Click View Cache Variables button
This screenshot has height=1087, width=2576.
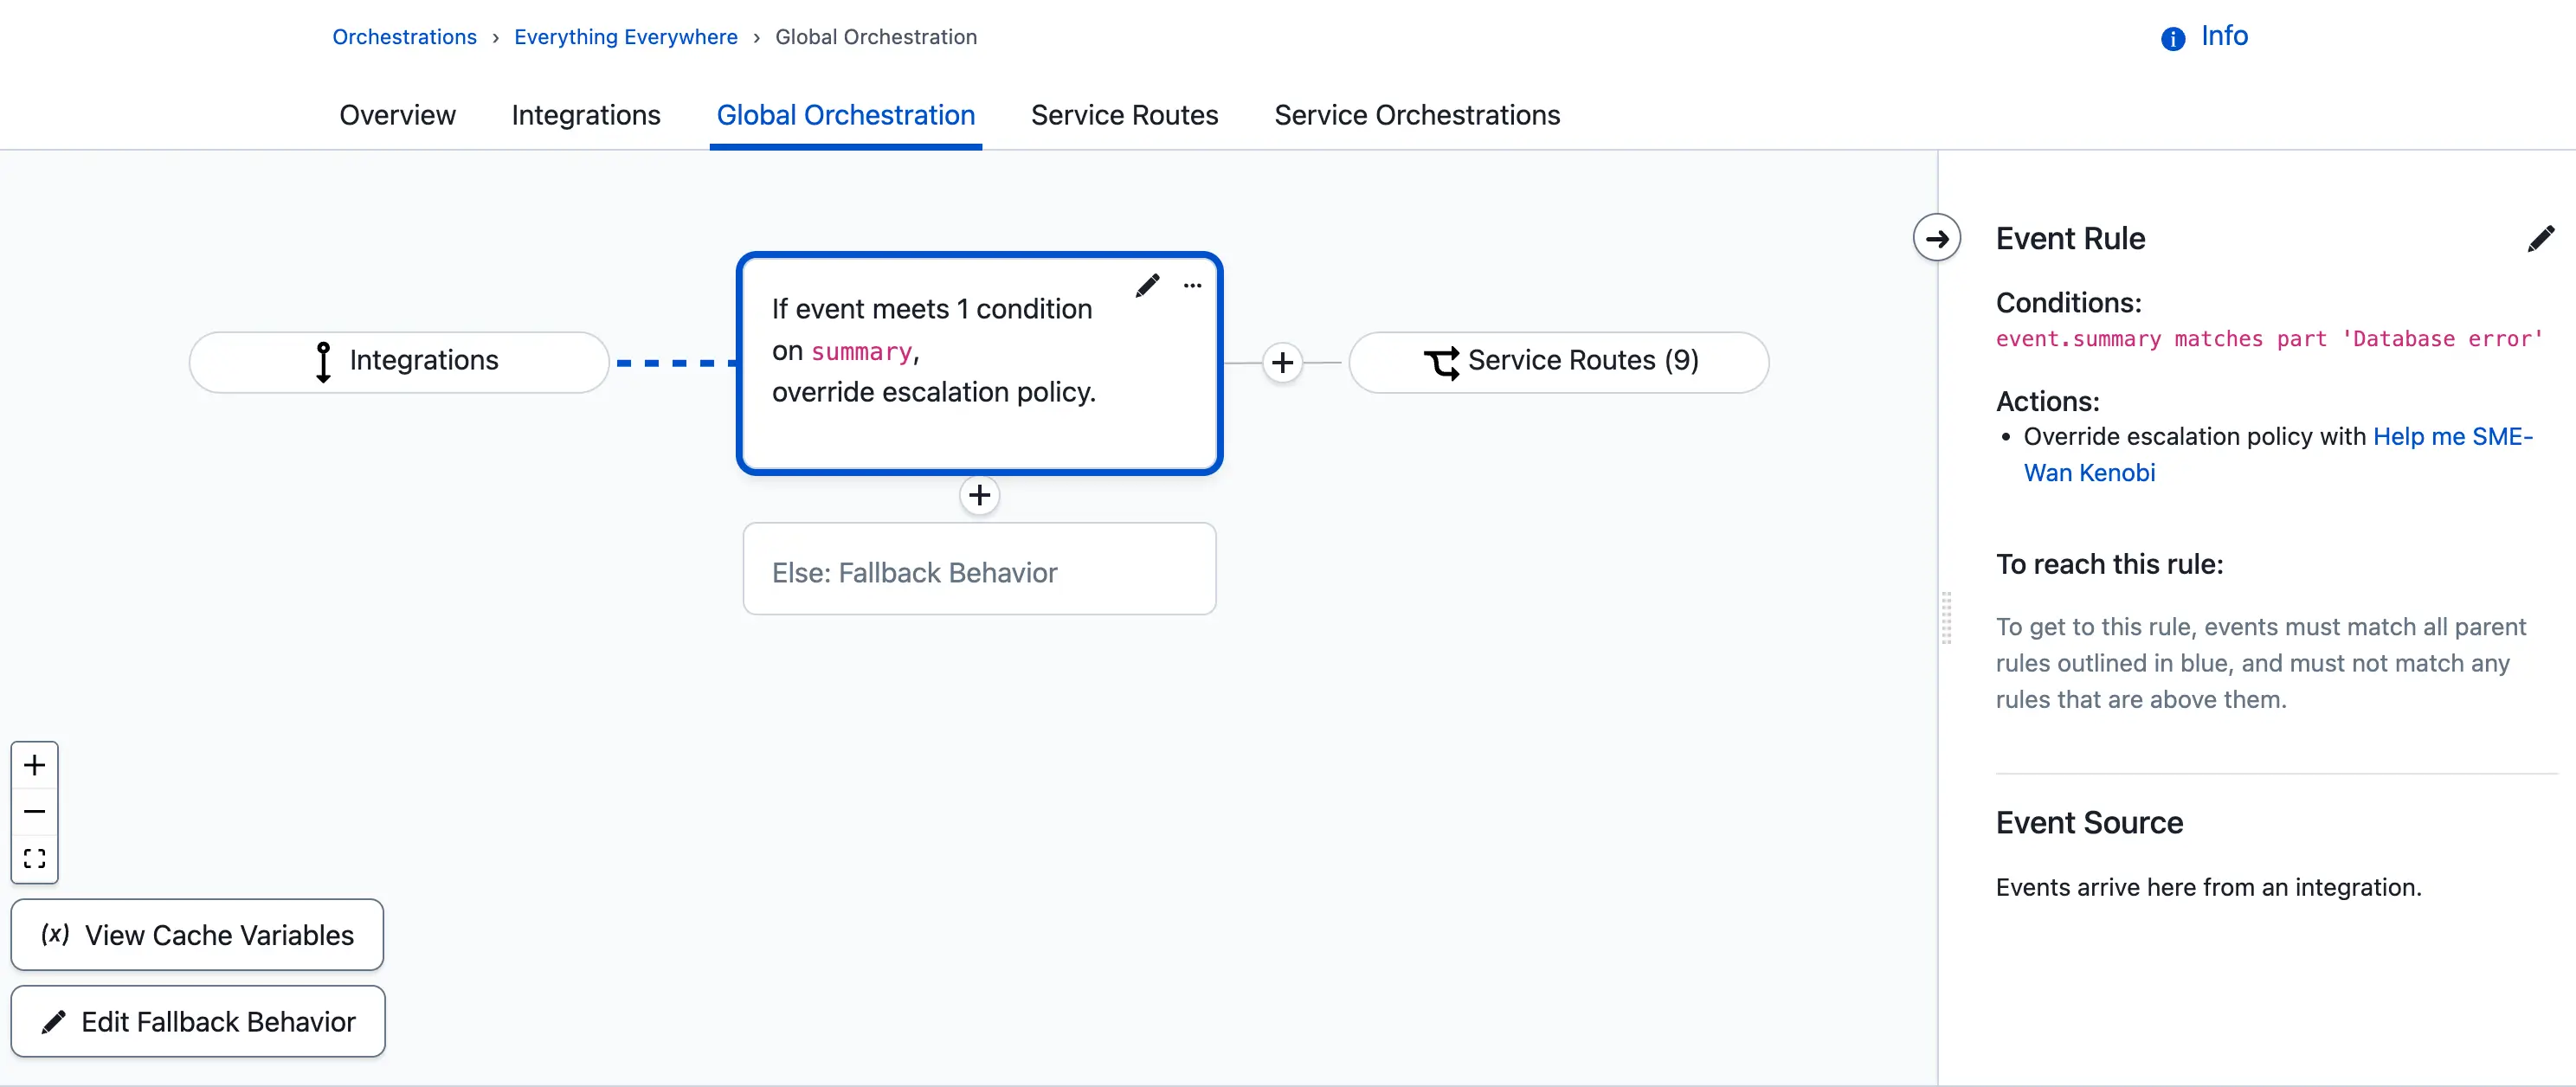tap(197, 934)
